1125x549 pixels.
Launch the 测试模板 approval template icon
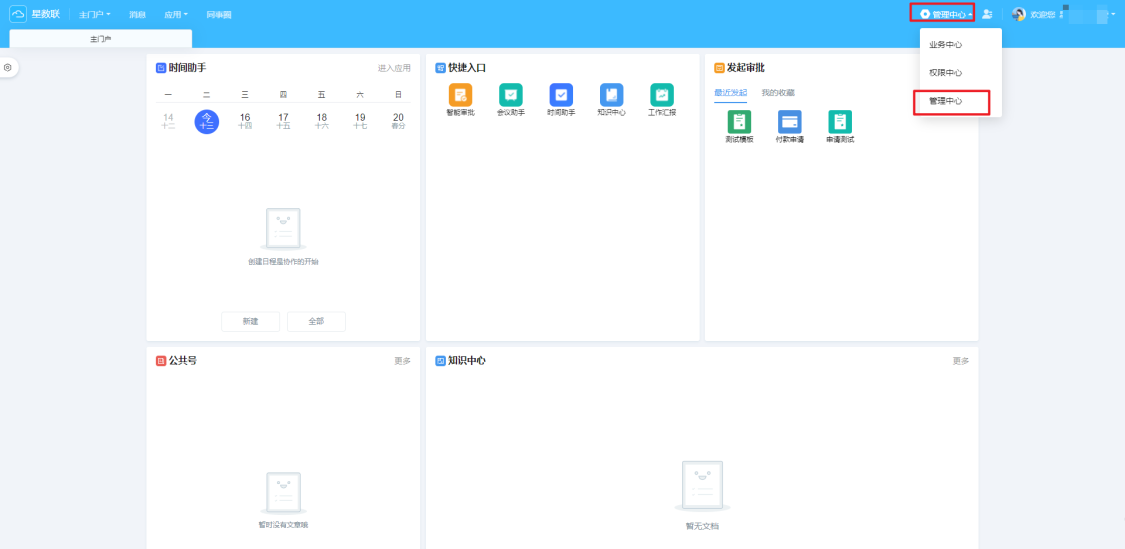(739, 121)
